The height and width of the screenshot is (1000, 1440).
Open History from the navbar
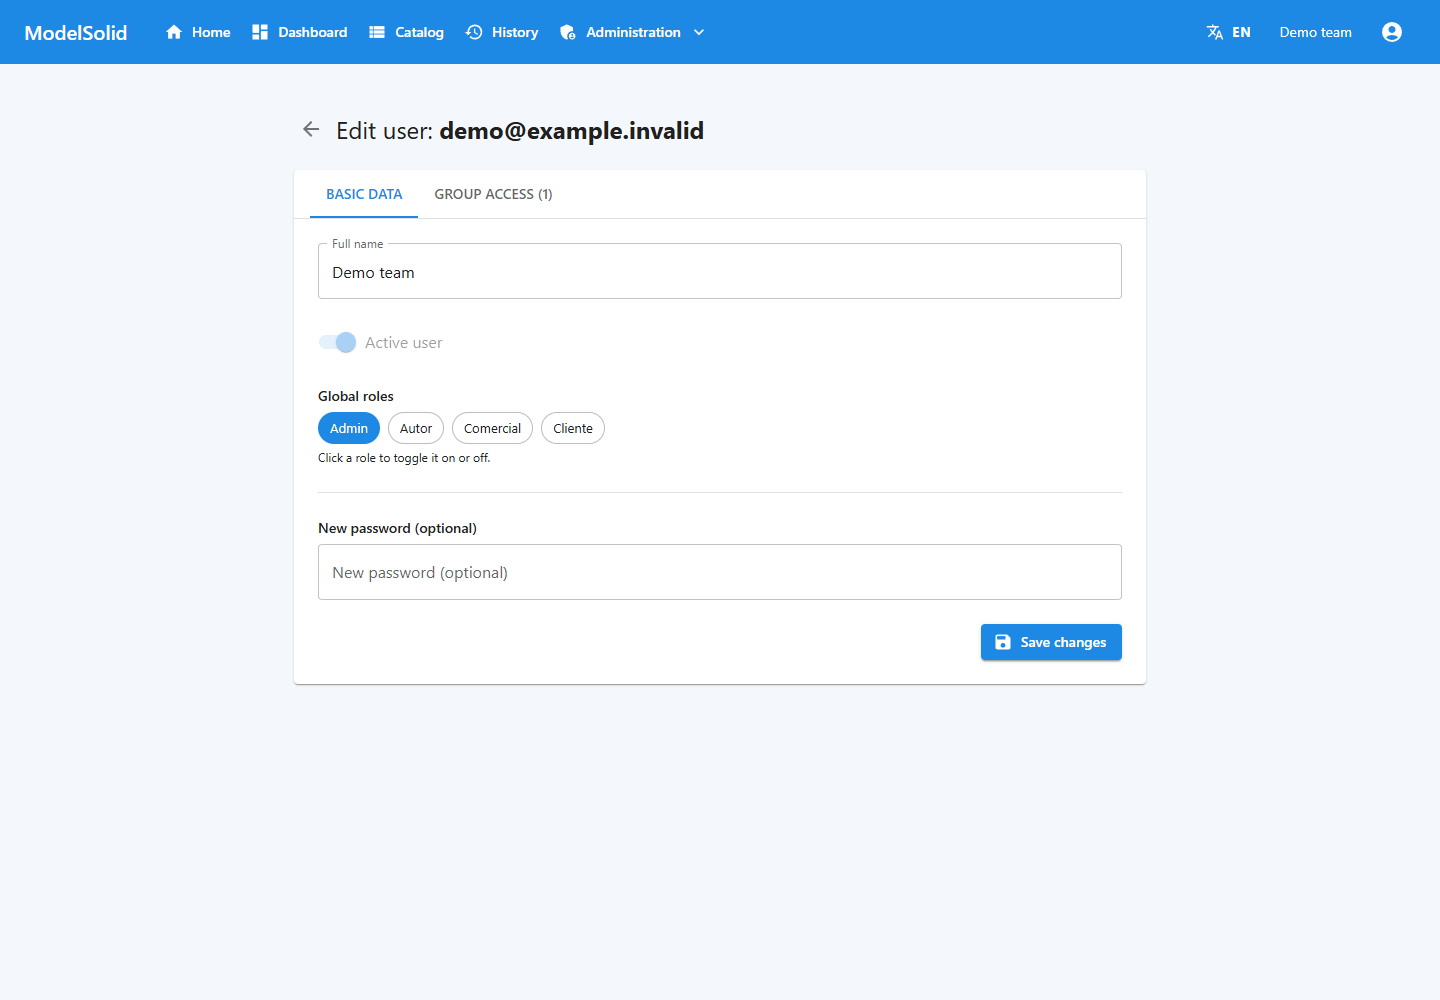click(x=502, y=32)
